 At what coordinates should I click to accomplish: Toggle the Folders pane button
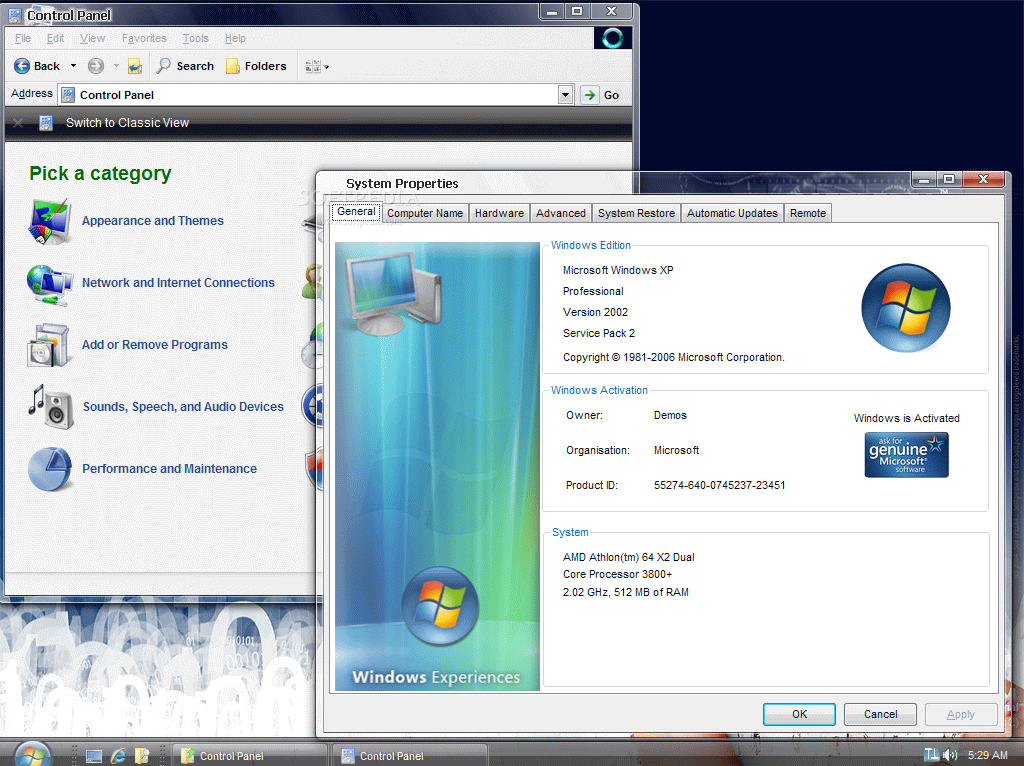pyautogui.click(x=256, y=66)
